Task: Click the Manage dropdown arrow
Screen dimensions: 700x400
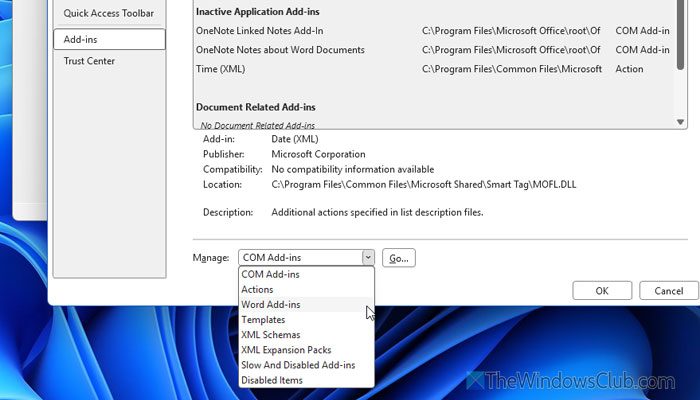Action: click(368, 258)
